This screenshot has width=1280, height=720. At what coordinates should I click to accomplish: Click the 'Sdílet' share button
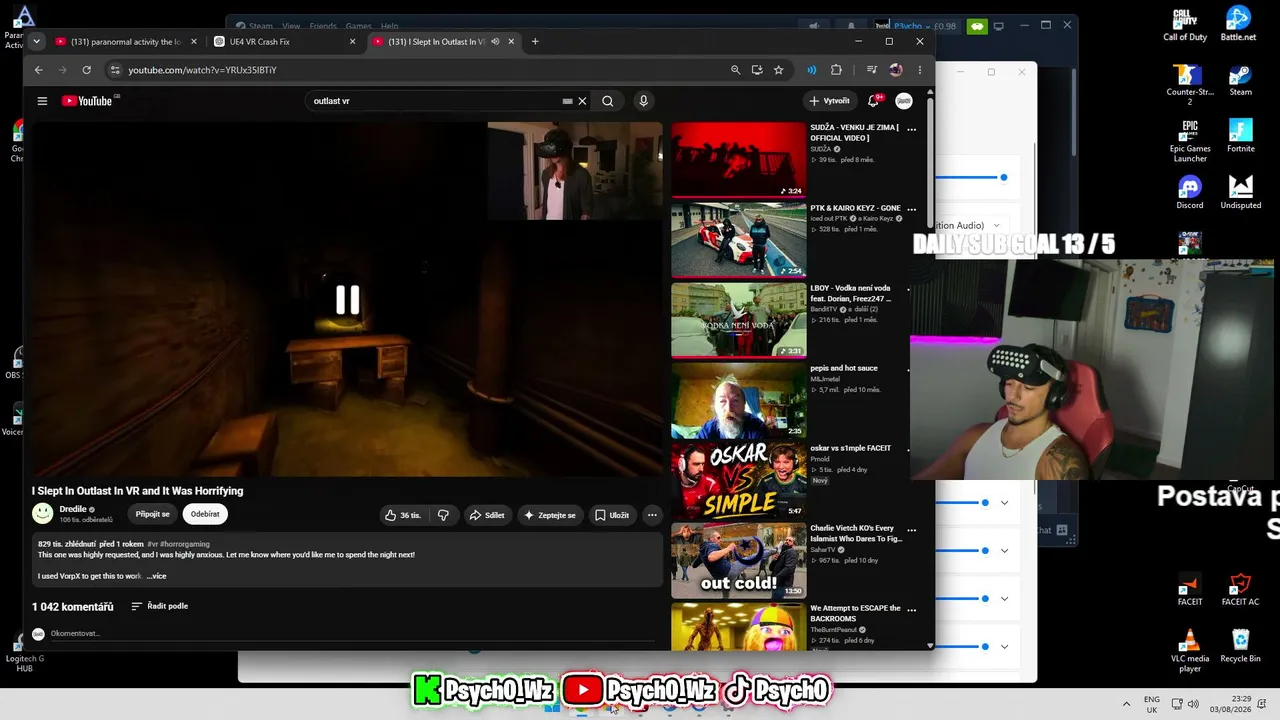point(487,515)
